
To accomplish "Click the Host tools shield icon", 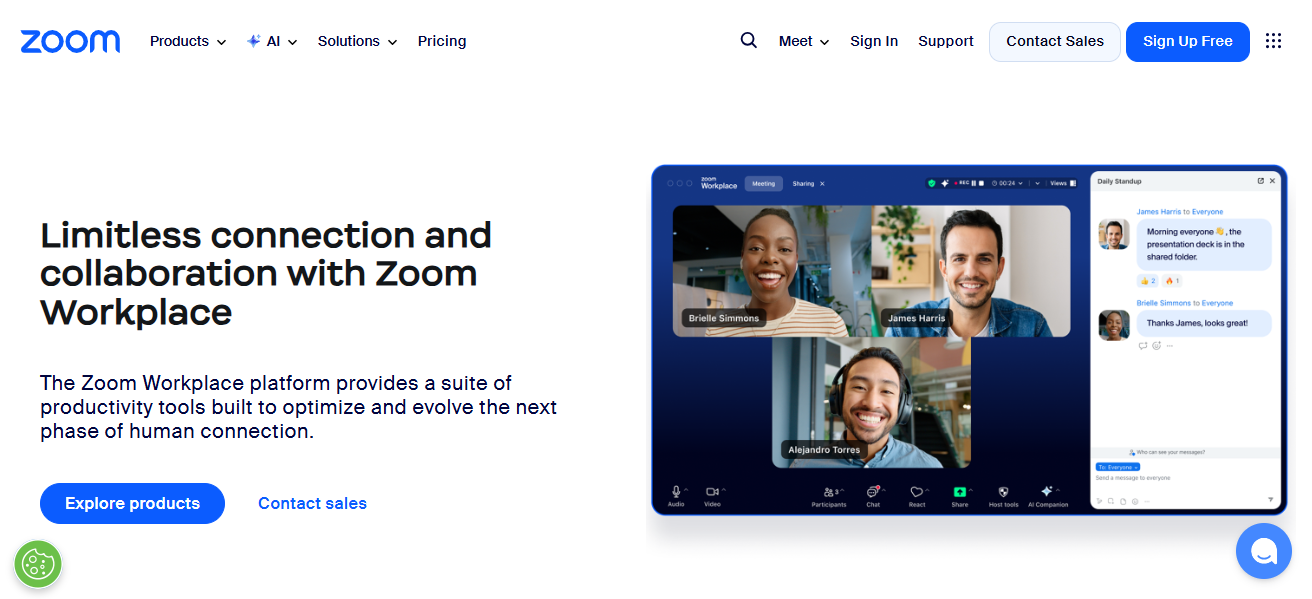I will tap(1003, 492).
